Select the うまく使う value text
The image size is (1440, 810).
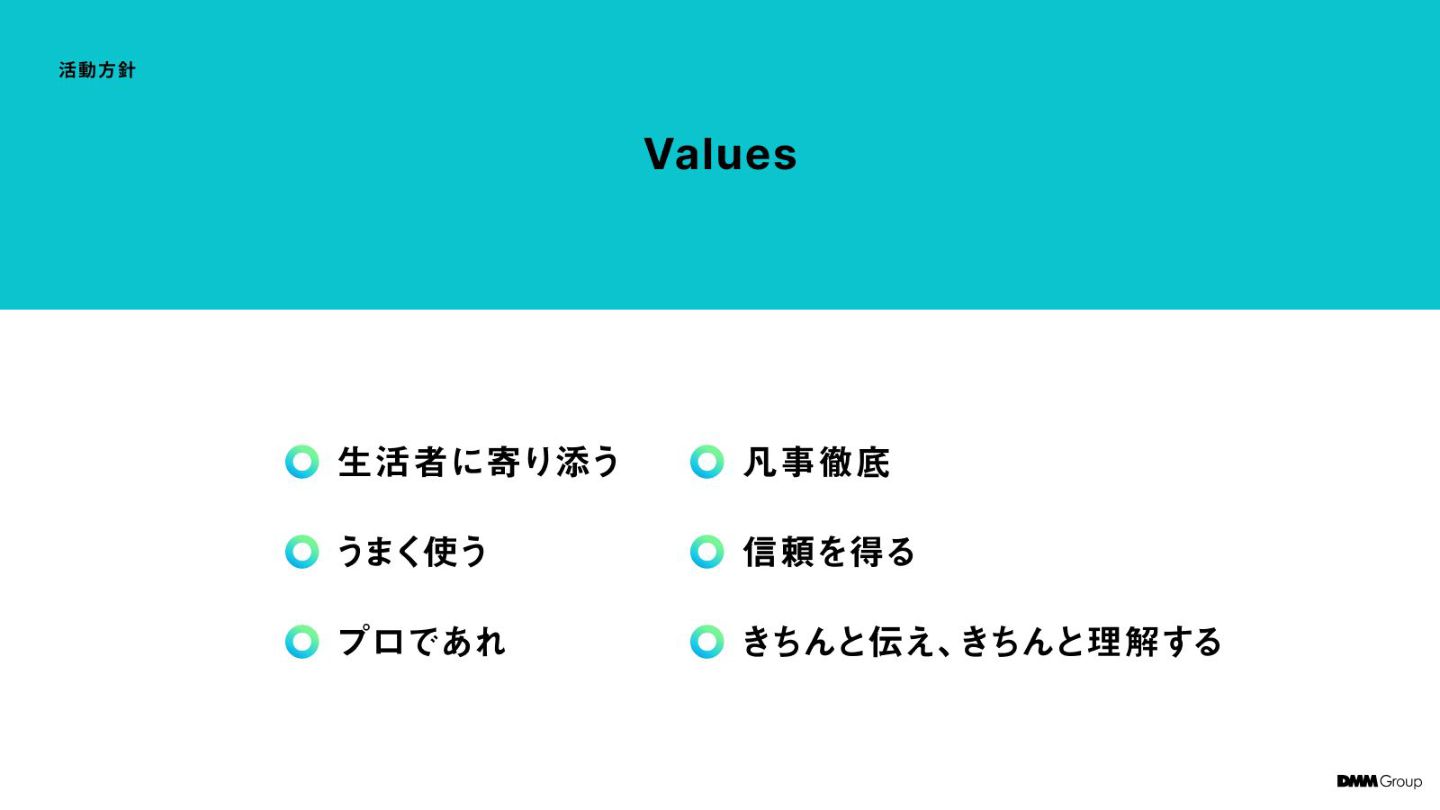pyautogui.click(x=413, y=551)
